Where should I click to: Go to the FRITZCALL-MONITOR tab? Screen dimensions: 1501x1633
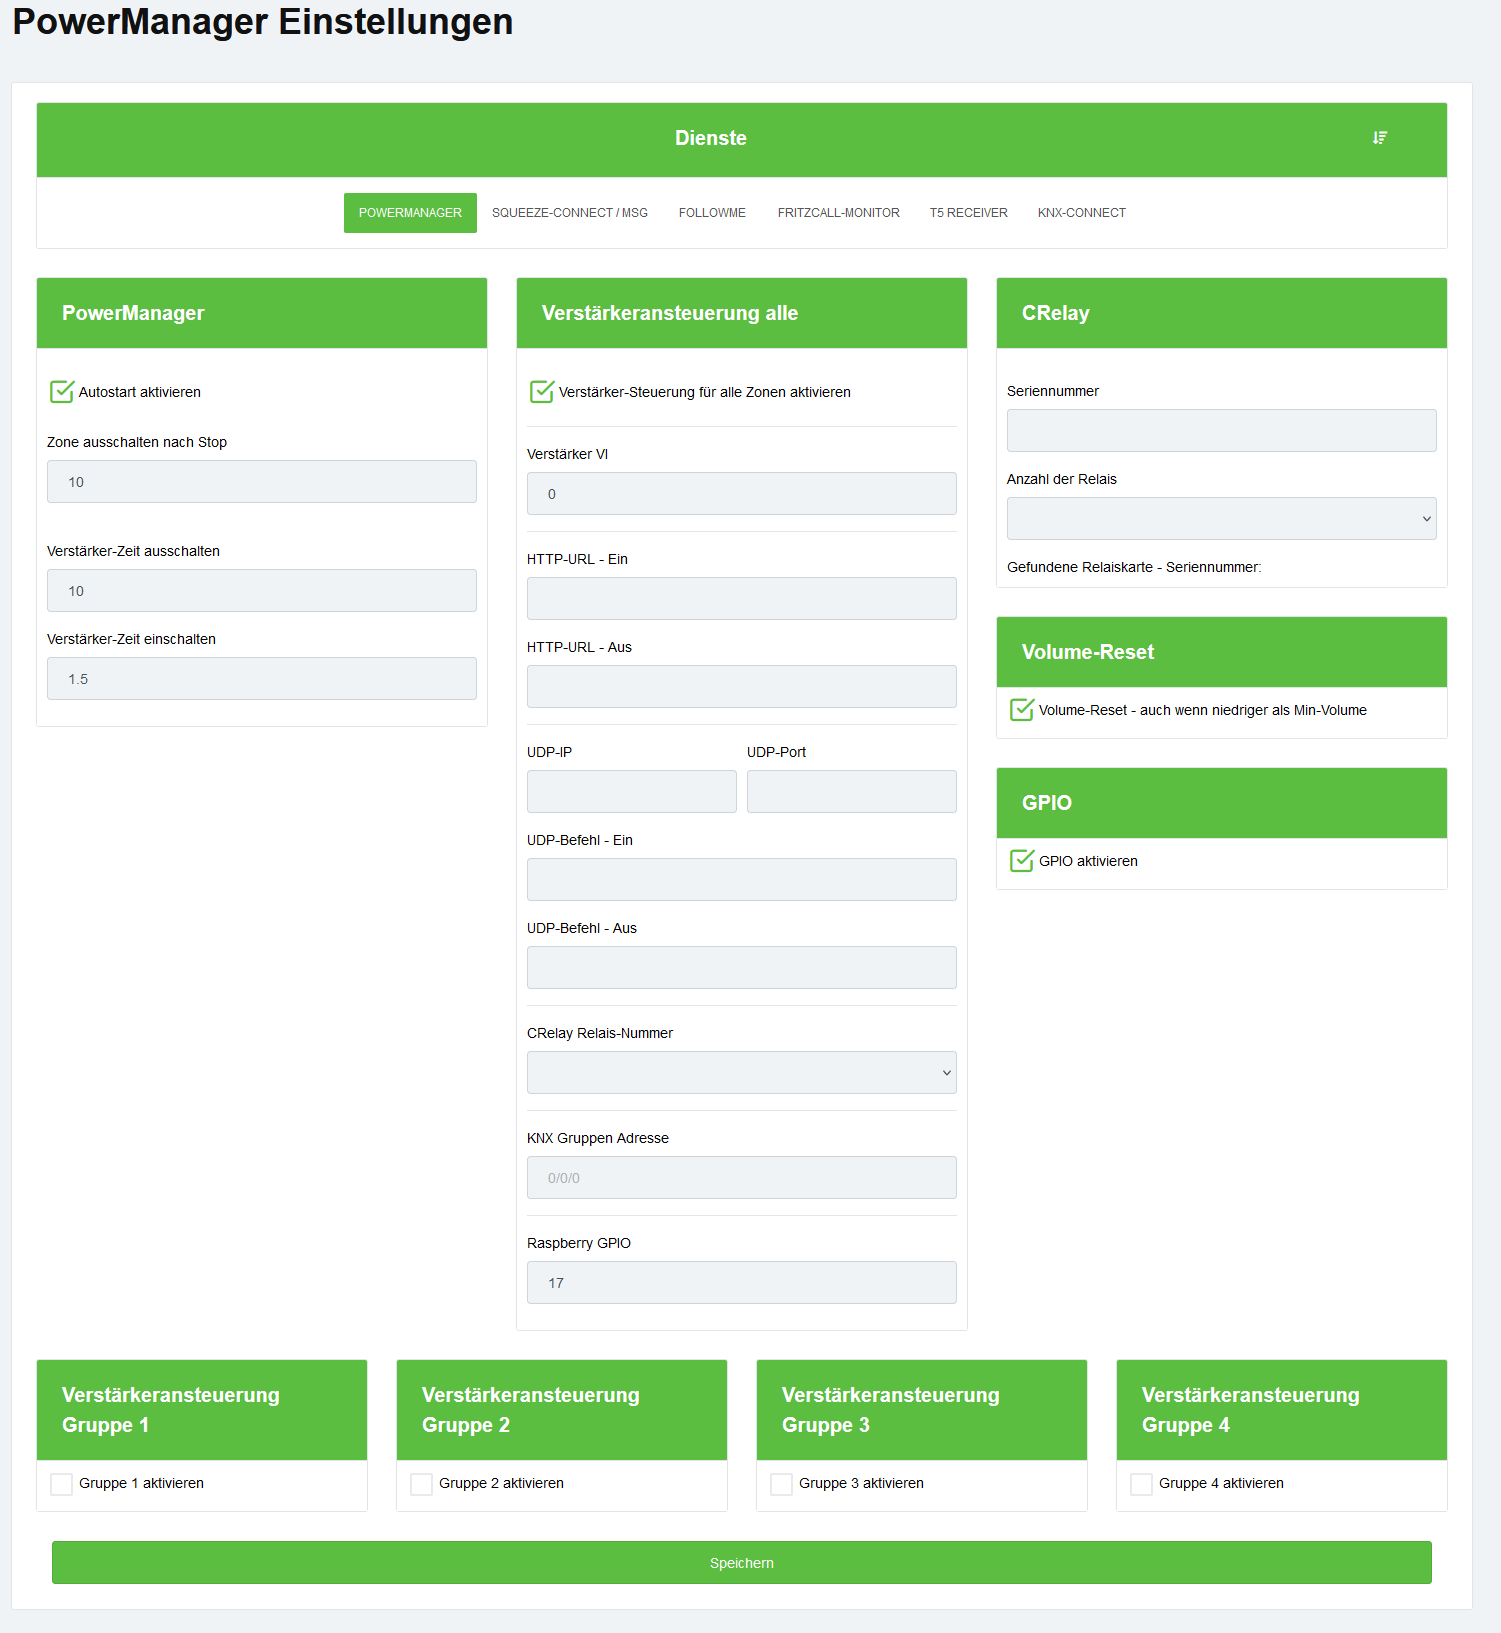[x=838, y=213]
